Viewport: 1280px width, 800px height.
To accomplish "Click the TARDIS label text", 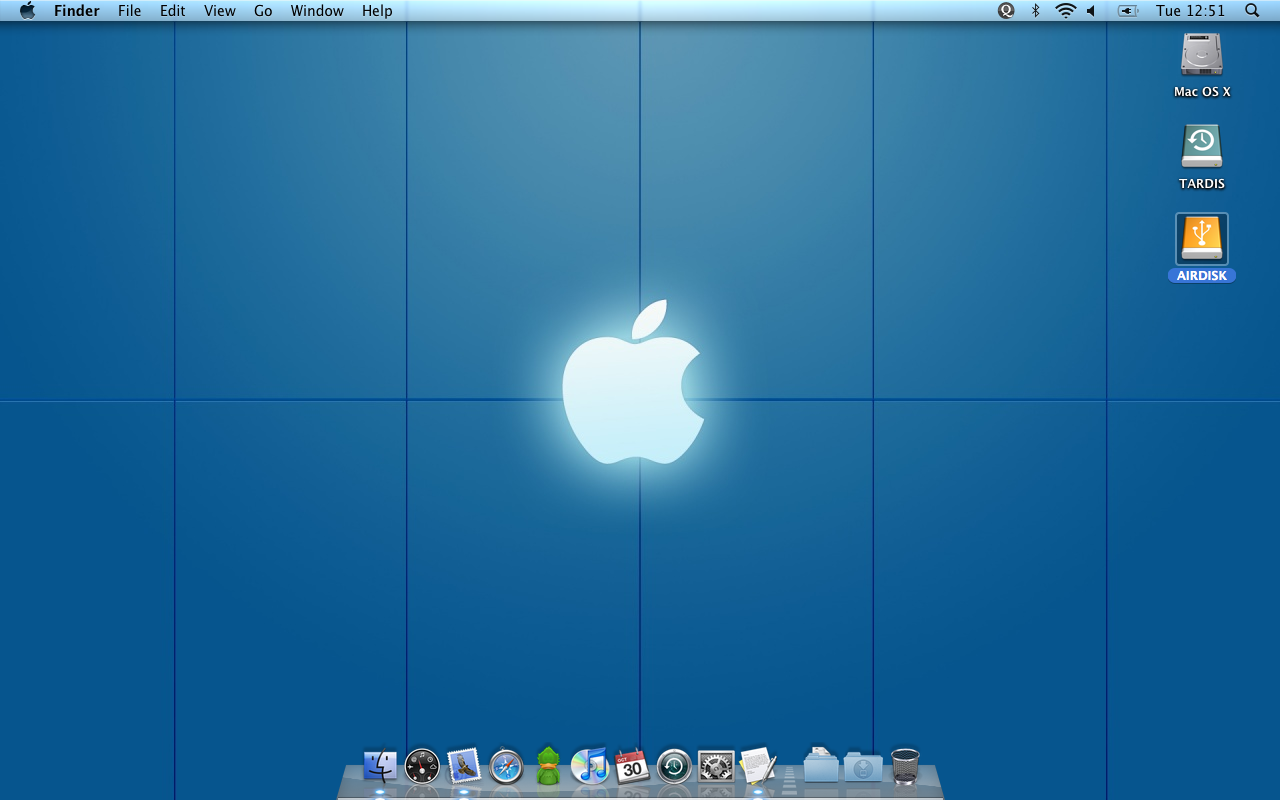I will pyautogui.click(x=1202, y=184).
